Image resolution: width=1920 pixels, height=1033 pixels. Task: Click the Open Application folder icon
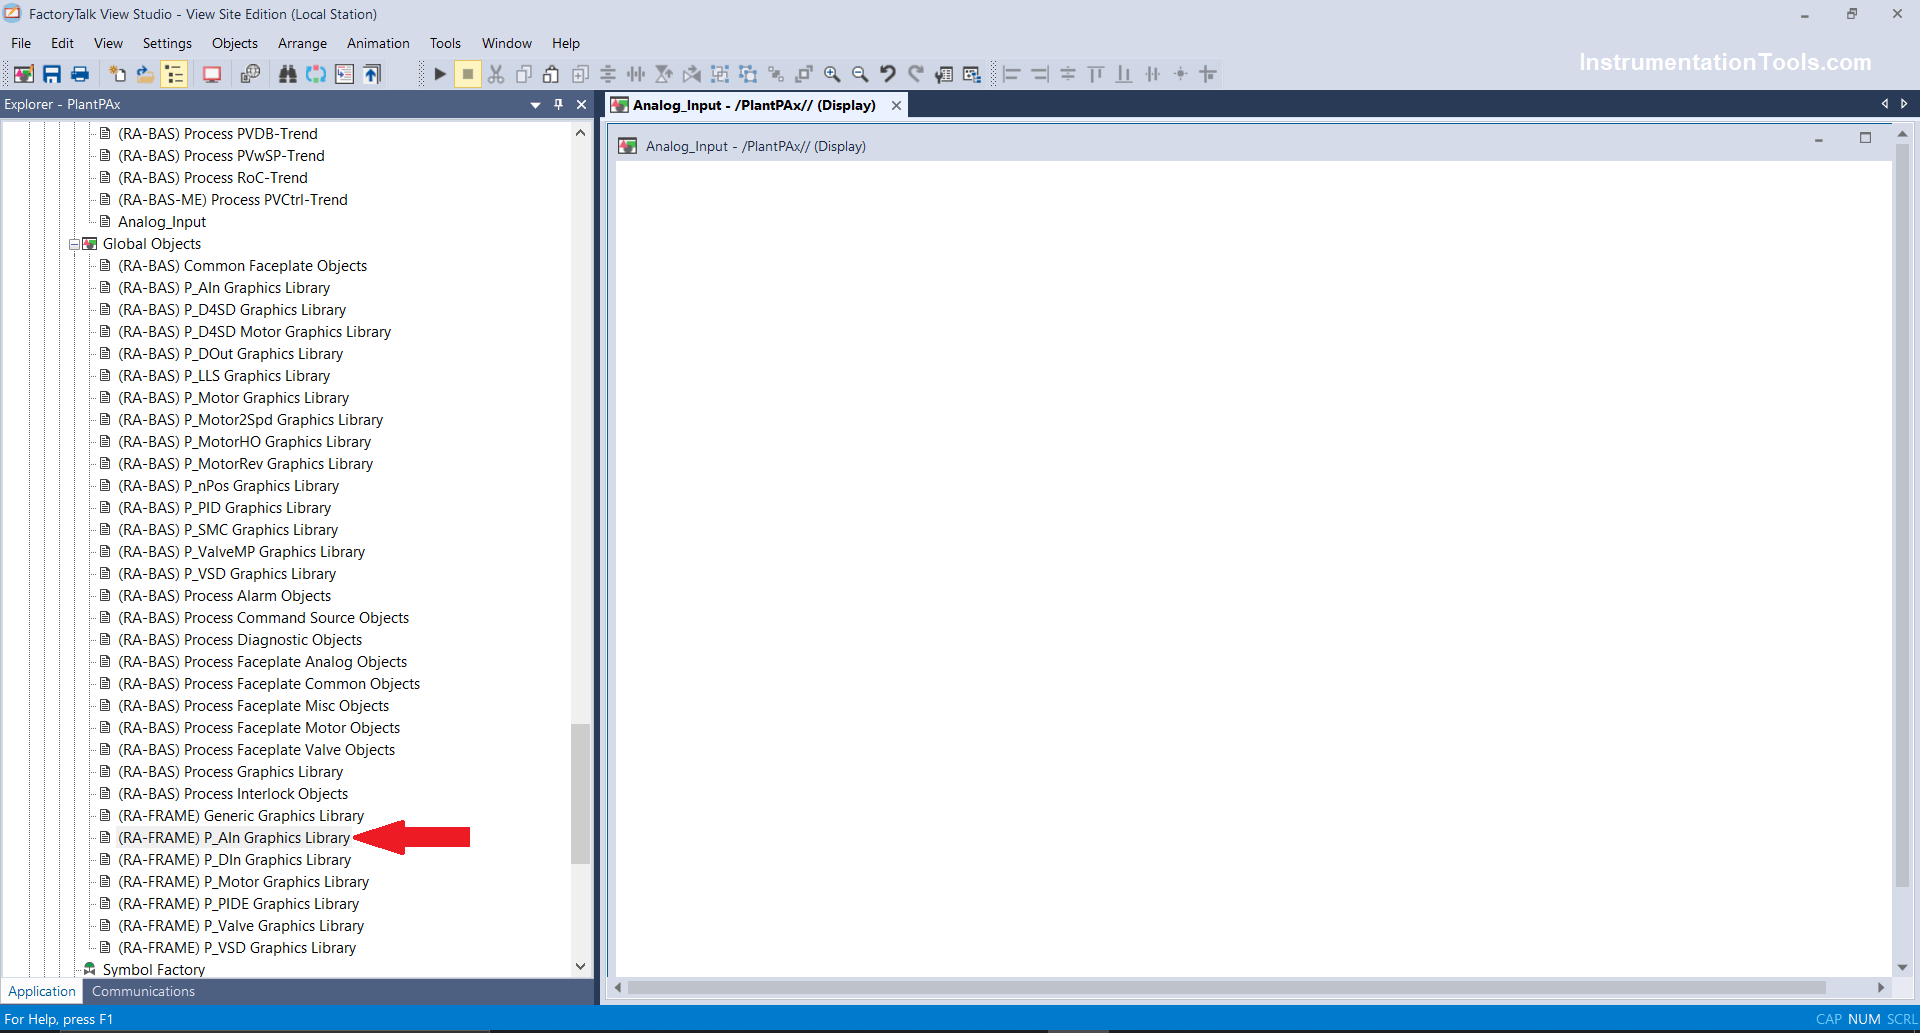pos(145,74)
